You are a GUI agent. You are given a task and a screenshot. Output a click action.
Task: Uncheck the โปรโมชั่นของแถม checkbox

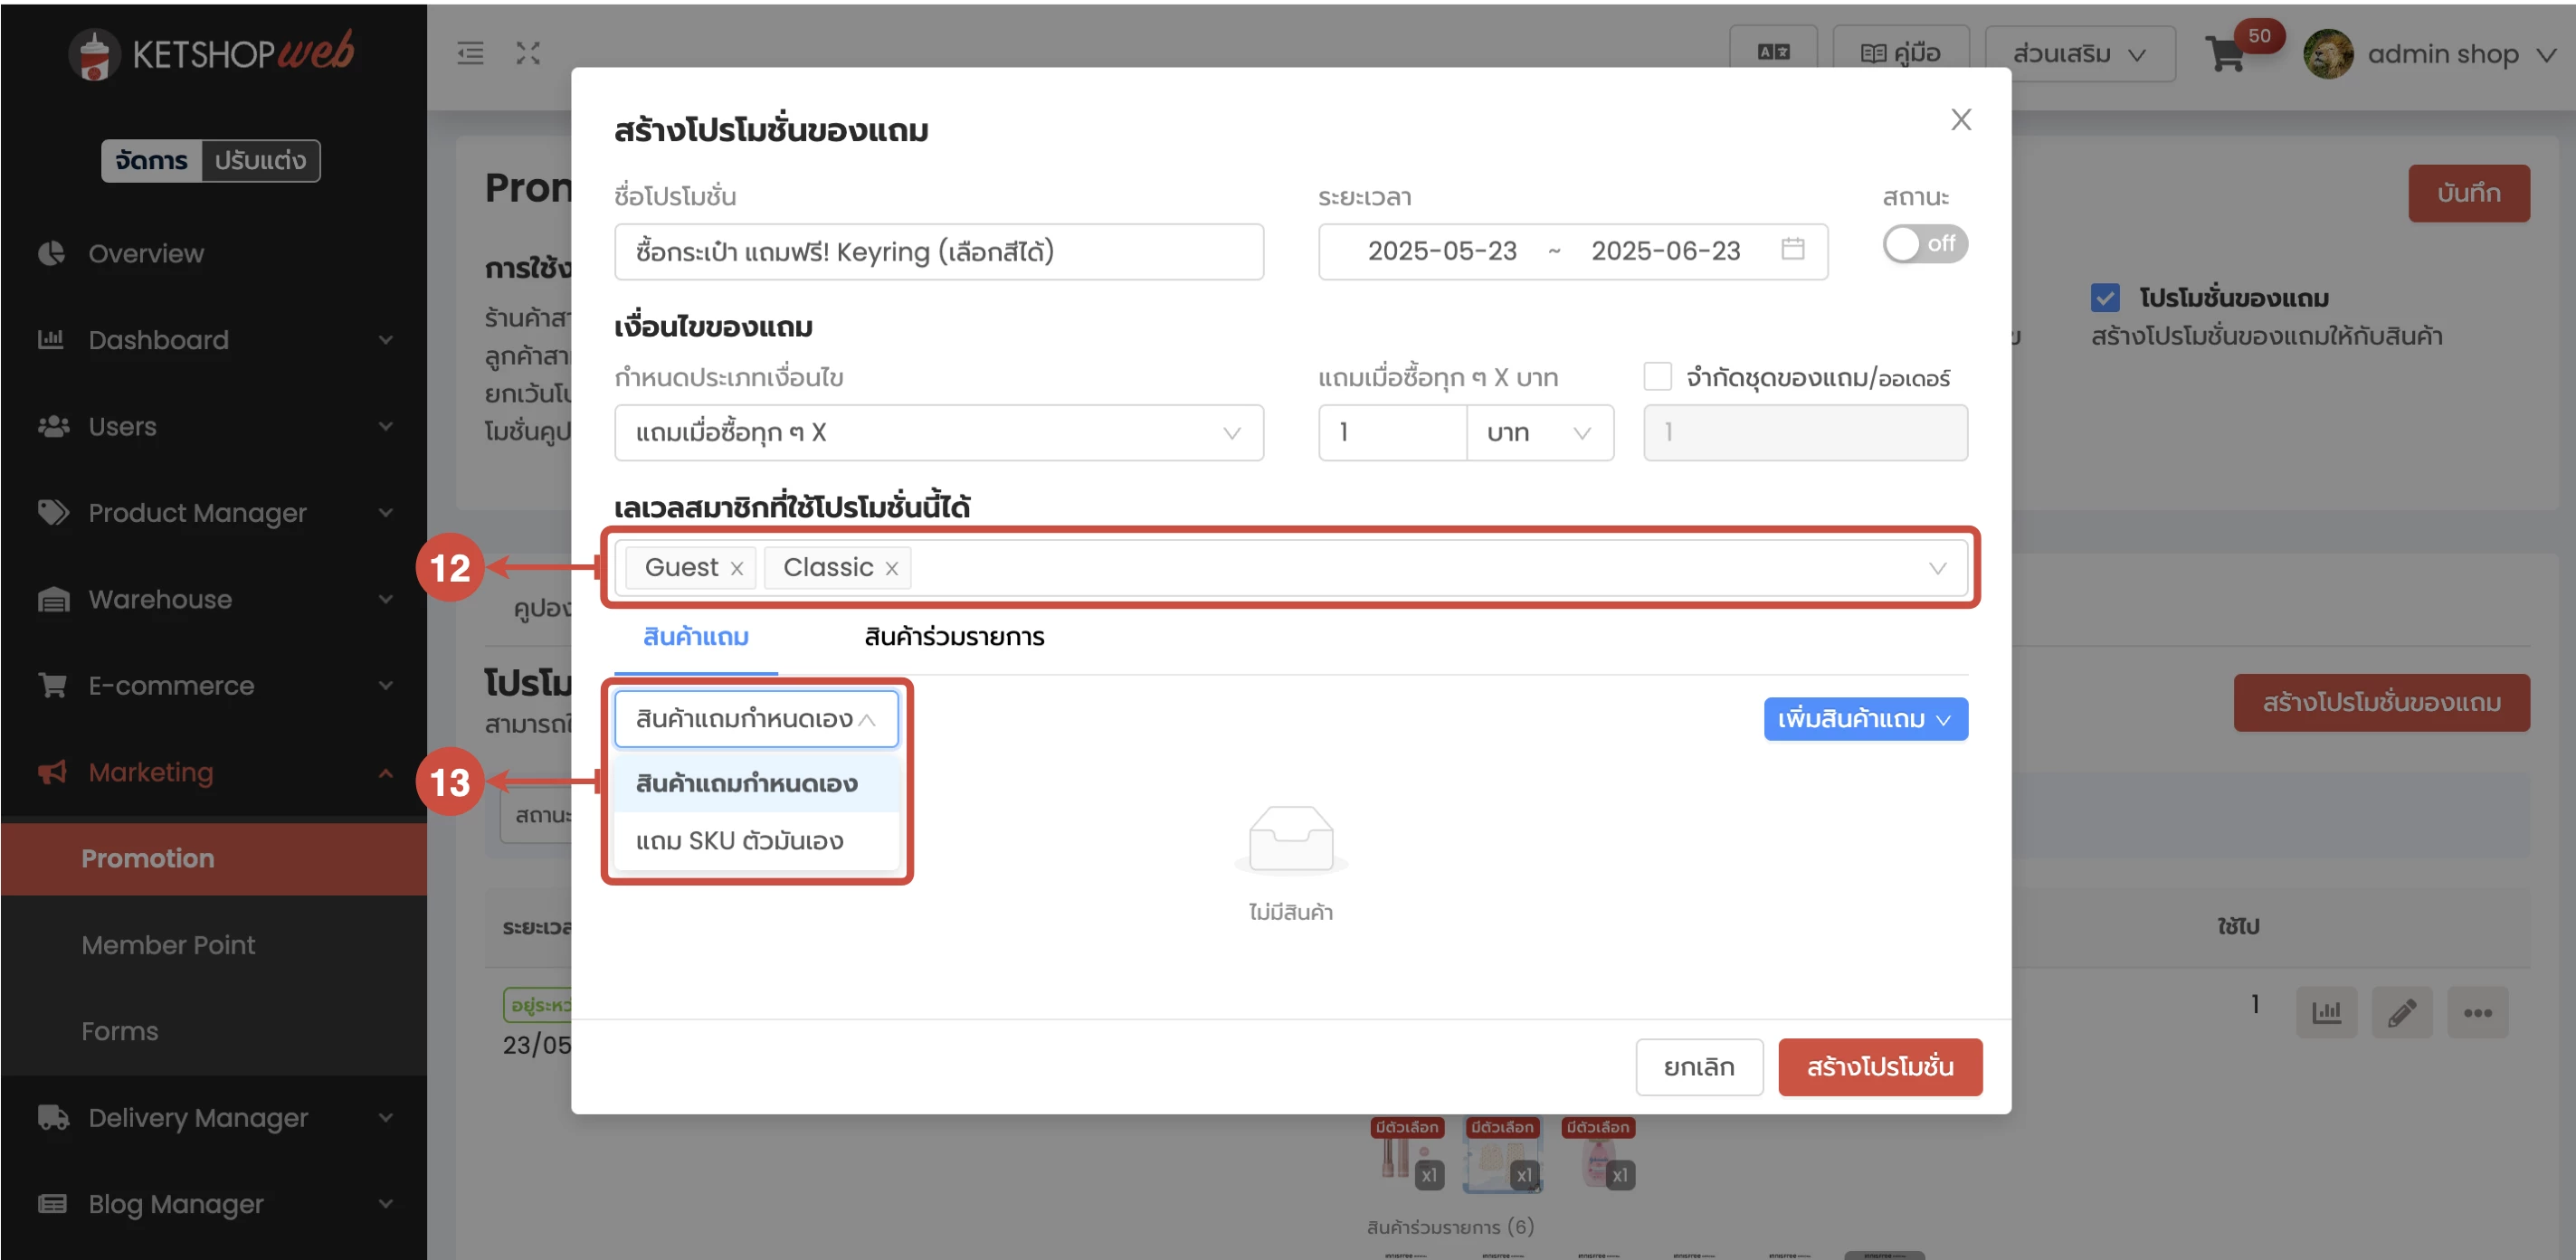tap(2106, 296)
